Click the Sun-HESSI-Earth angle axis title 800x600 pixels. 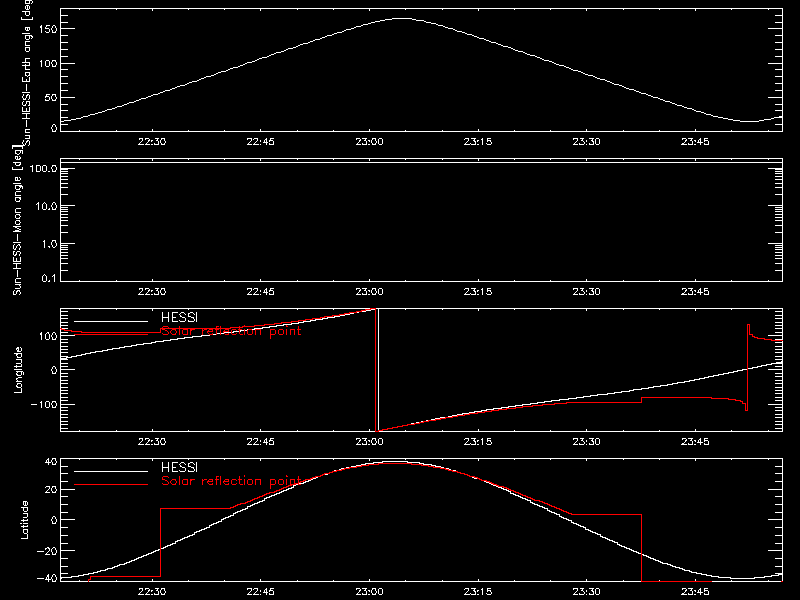coord(27,73)
